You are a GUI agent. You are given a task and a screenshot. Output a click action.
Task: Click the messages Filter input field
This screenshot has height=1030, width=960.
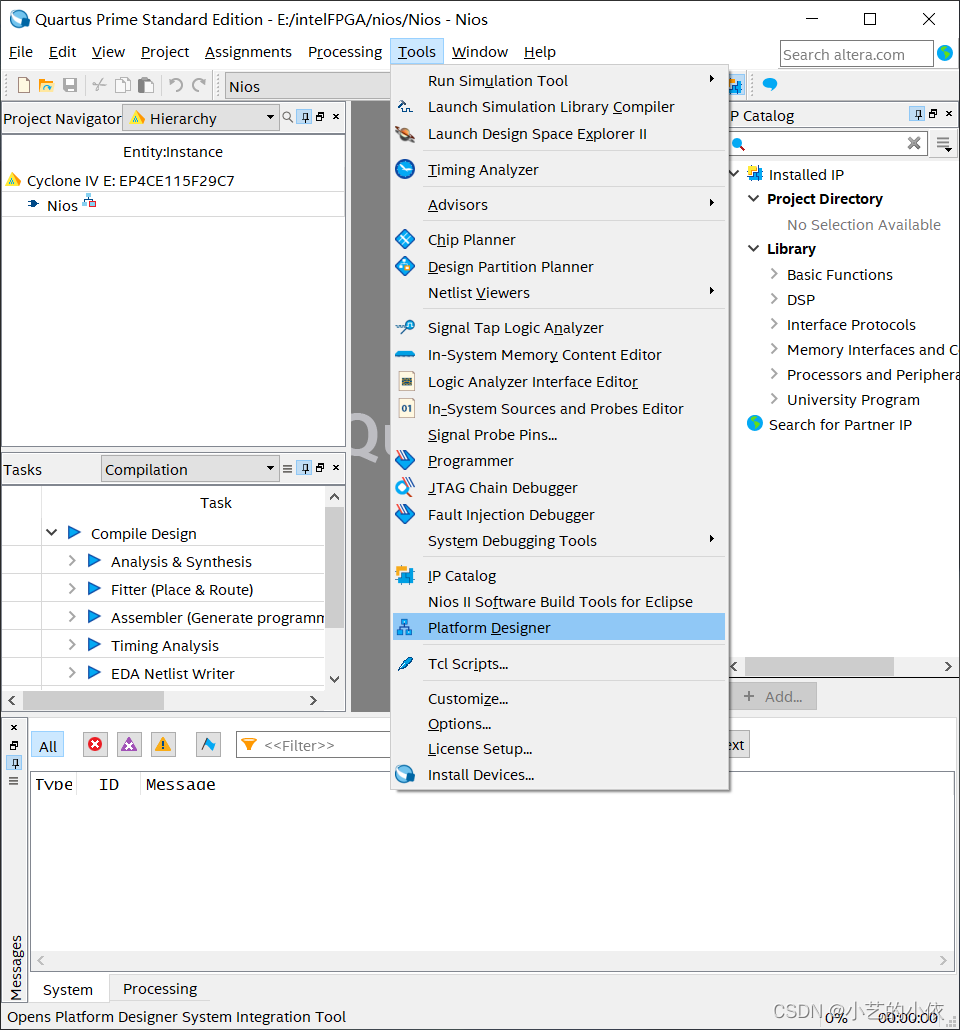314,745
